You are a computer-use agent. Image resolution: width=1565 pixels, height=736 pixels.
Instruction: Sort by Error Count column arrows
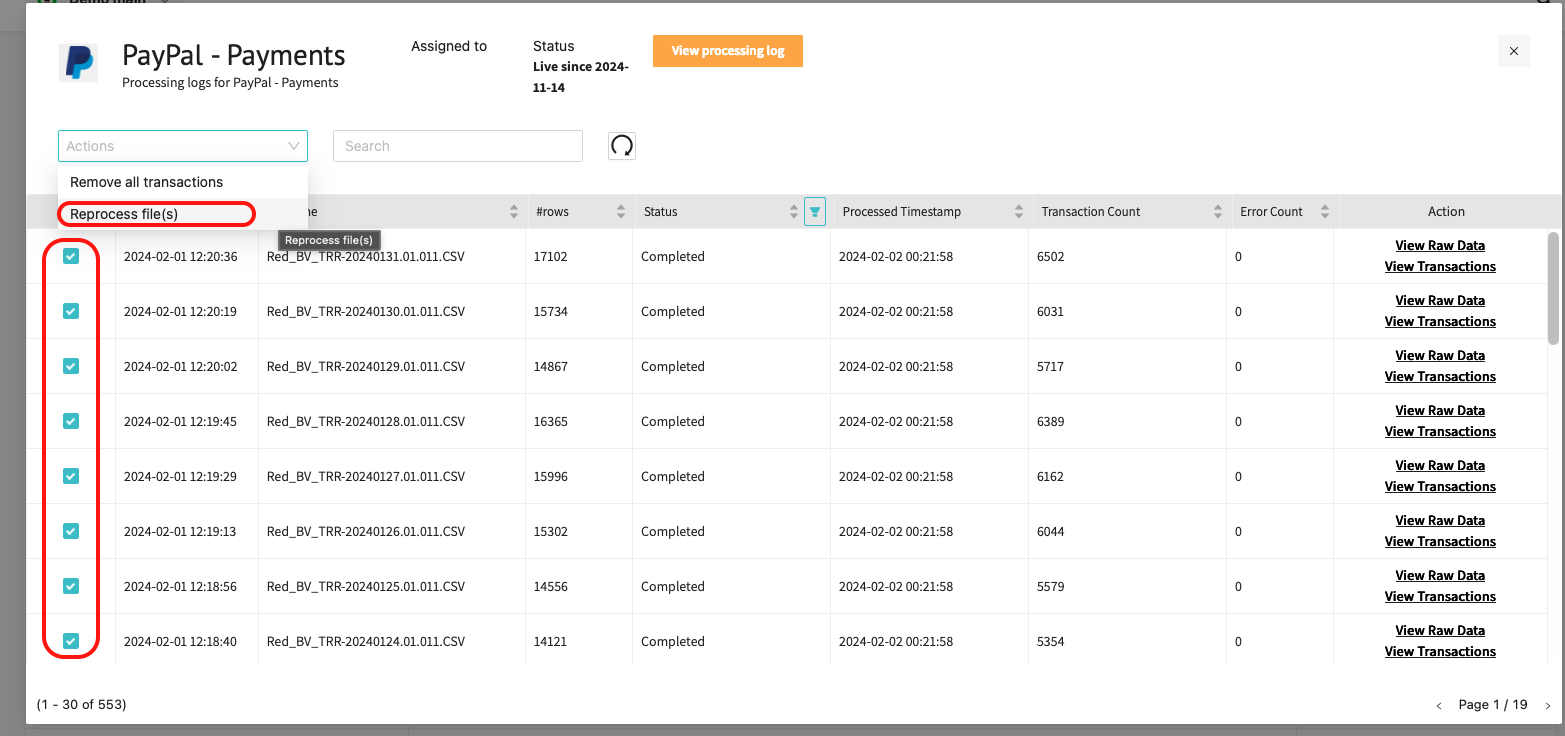pyautogui.click(x=1324, y=212)
